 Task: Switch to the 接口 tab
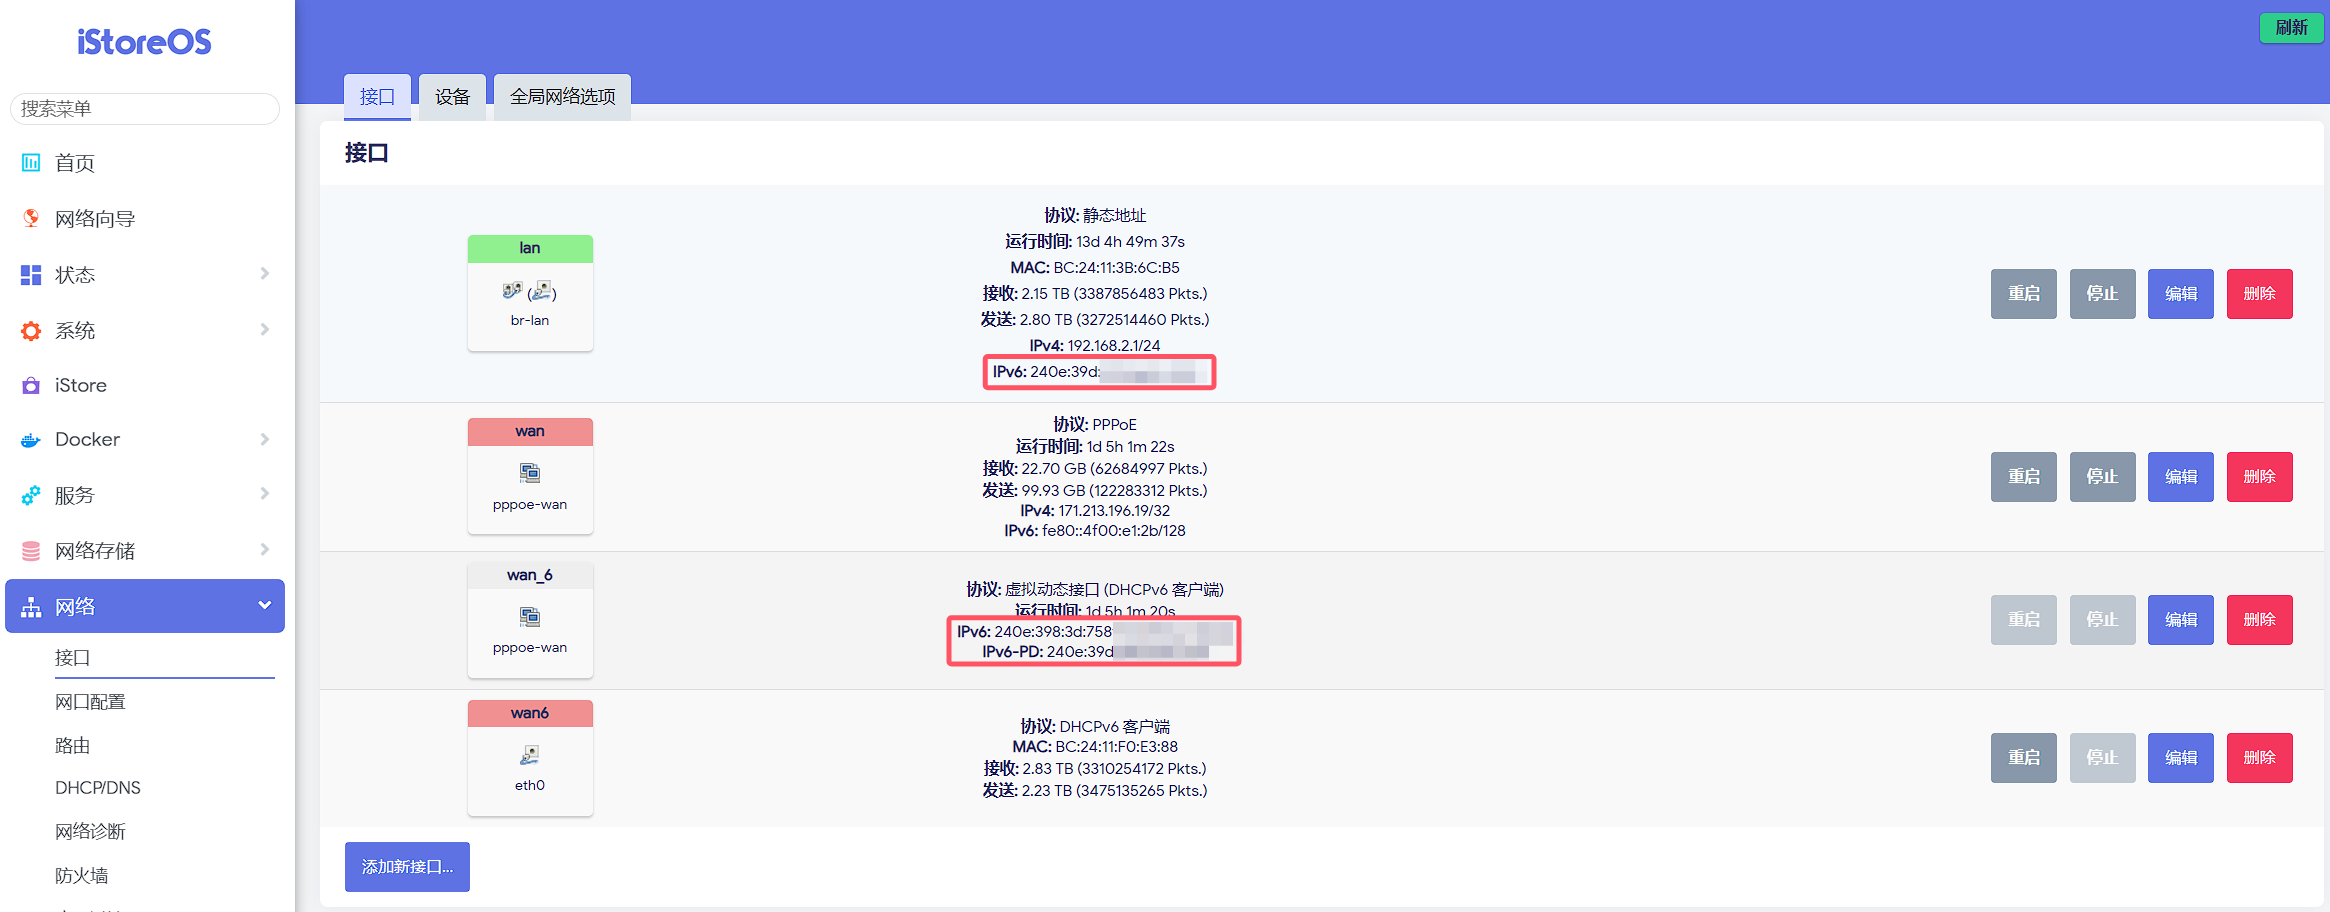377,97
